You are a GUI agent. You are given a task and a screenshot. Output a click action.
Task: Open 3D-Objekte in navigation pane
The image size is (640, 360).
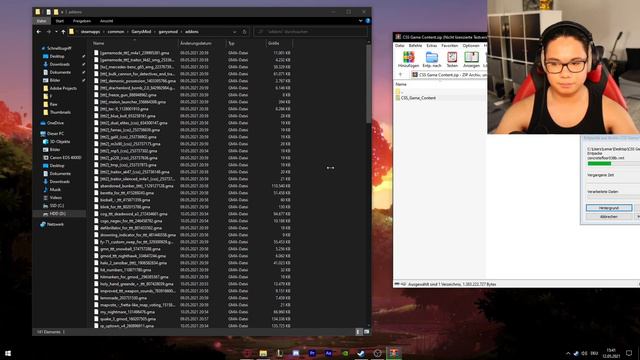[60, 142]
